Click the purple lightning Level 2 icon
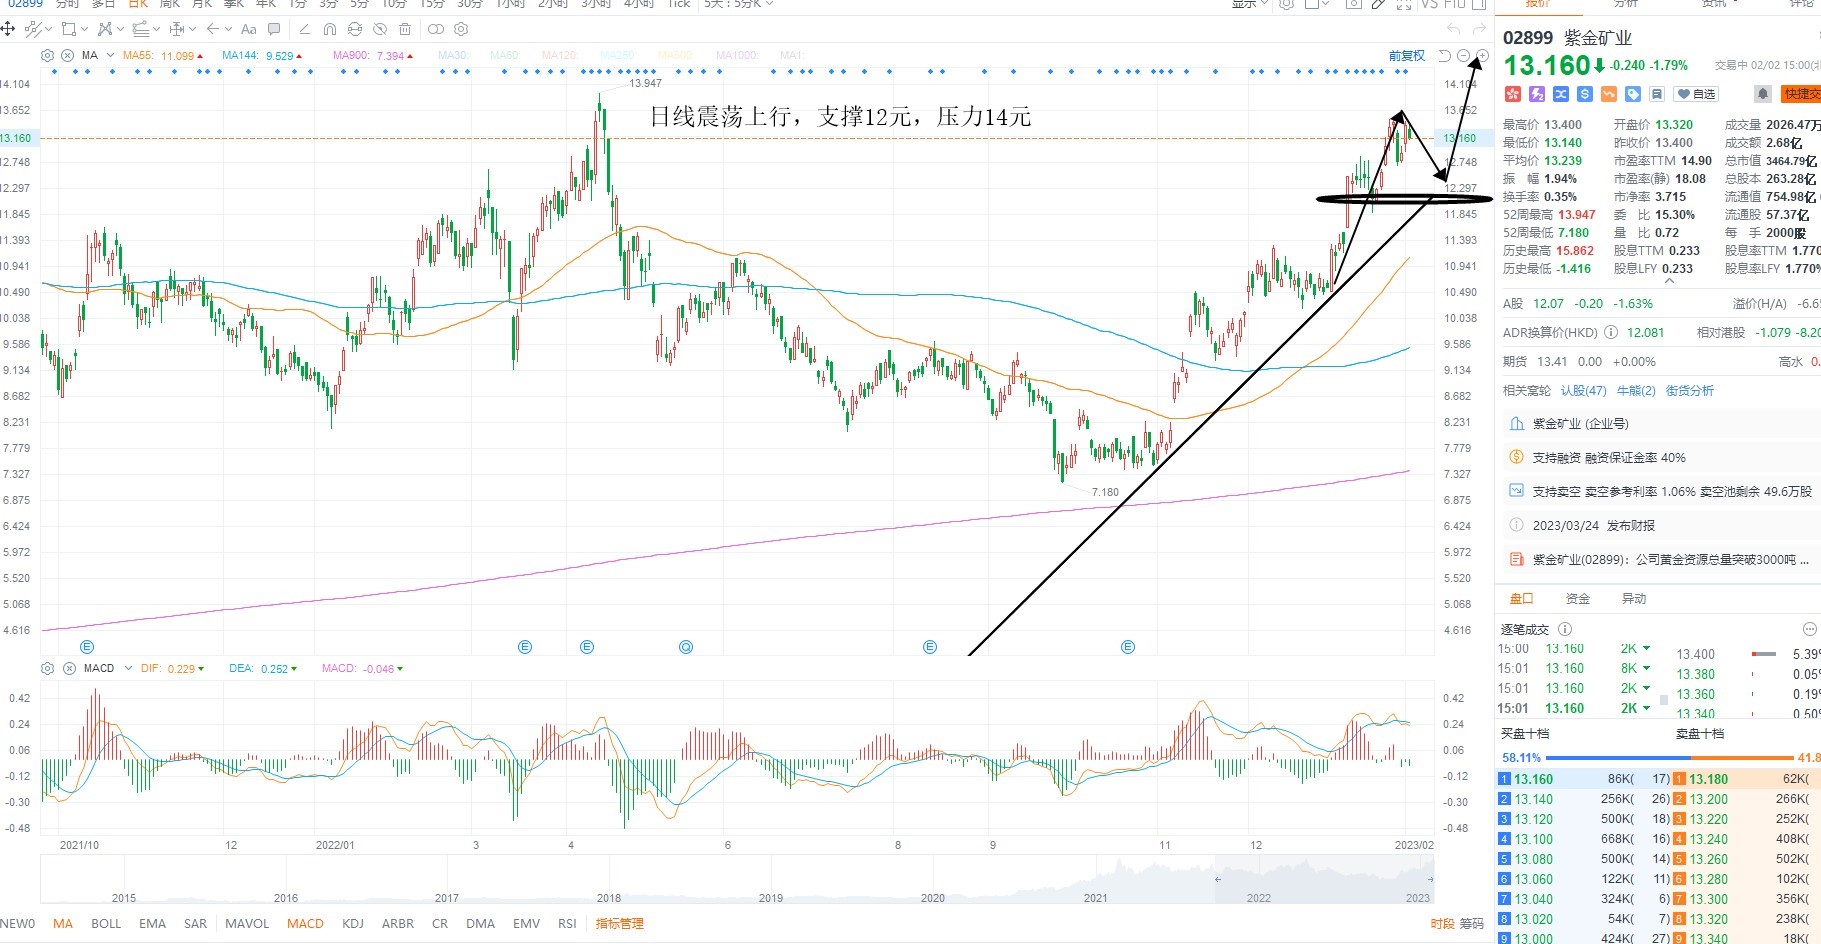Screen dimensions: 1821x944 tap(1537, 94)
